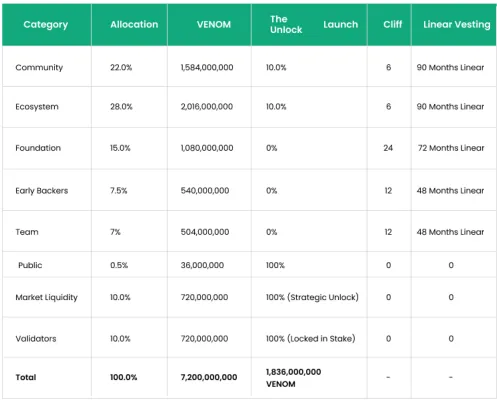This screenshot has height=400, width=497.
Task: Select the '1,584,000,000' VENOM amount
Action: [x=207, y=67]
